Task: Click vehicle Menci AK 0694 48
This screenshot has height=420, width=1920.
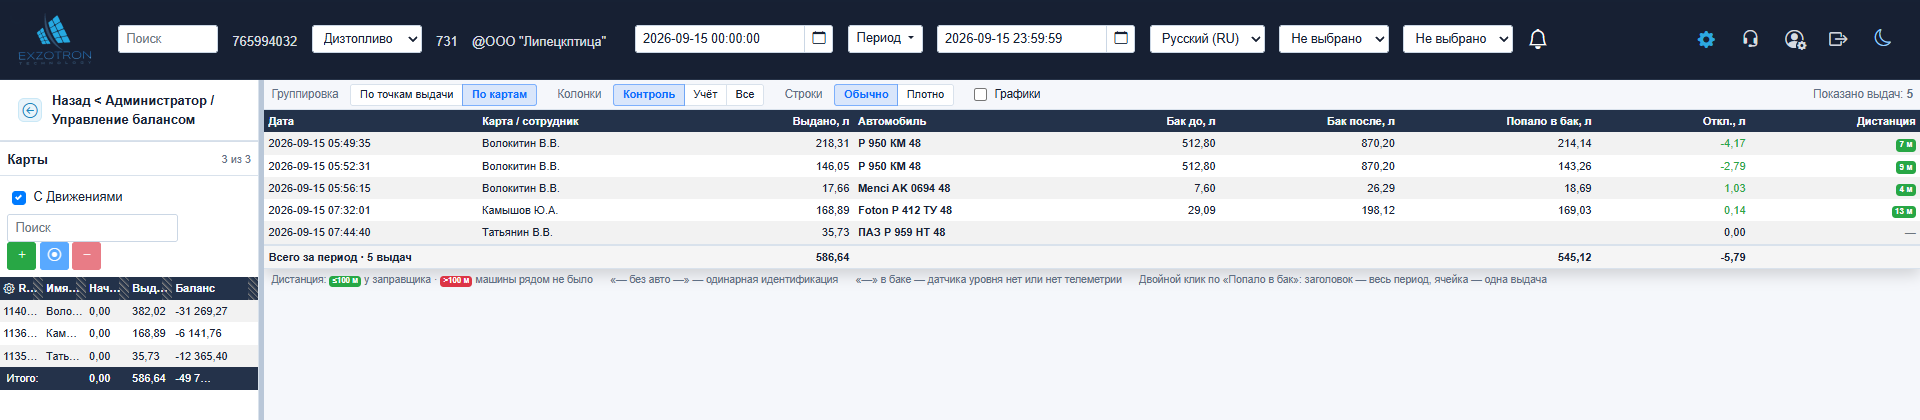Action: 904,188
